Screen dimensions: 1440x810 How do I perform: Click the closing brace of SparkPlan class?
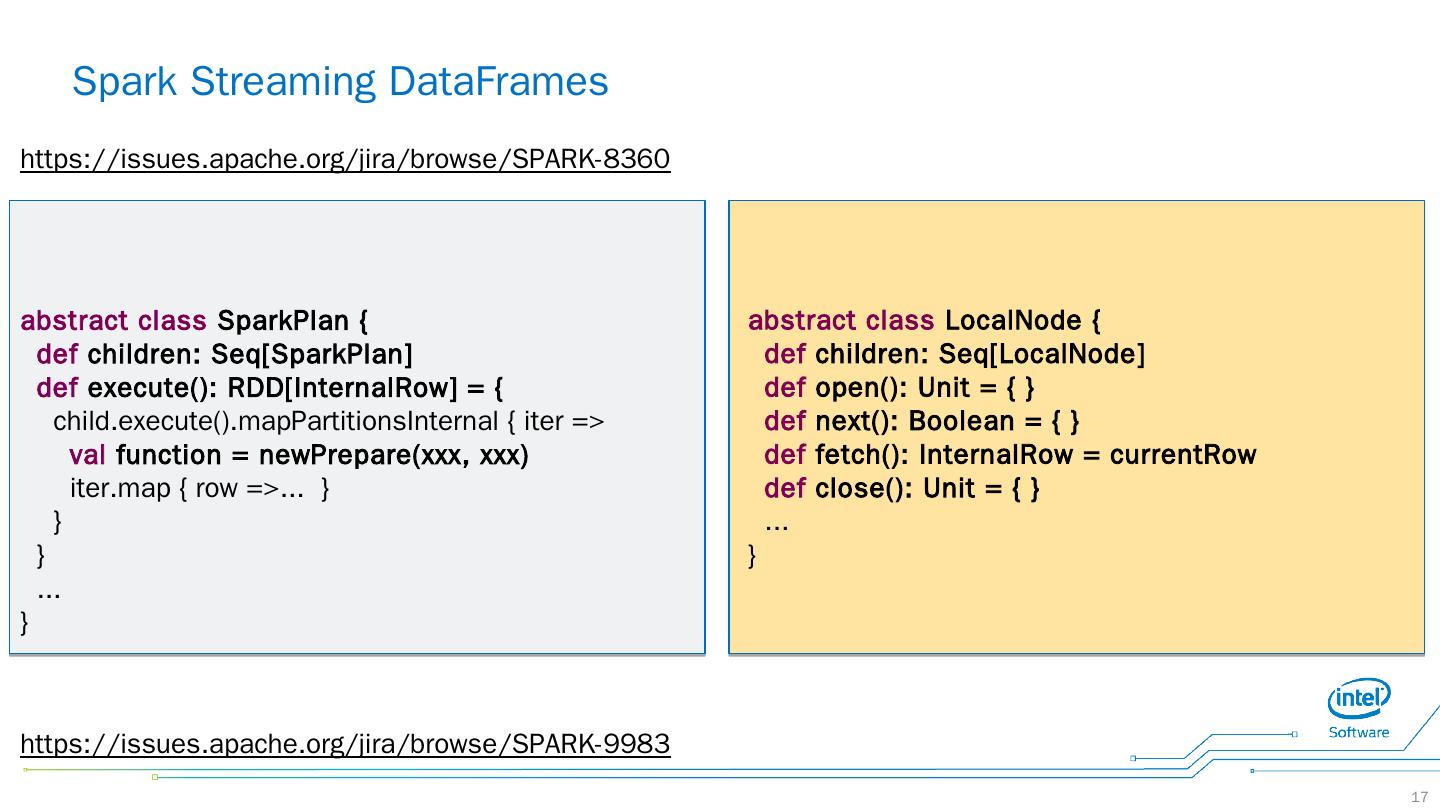click(25, 624)
